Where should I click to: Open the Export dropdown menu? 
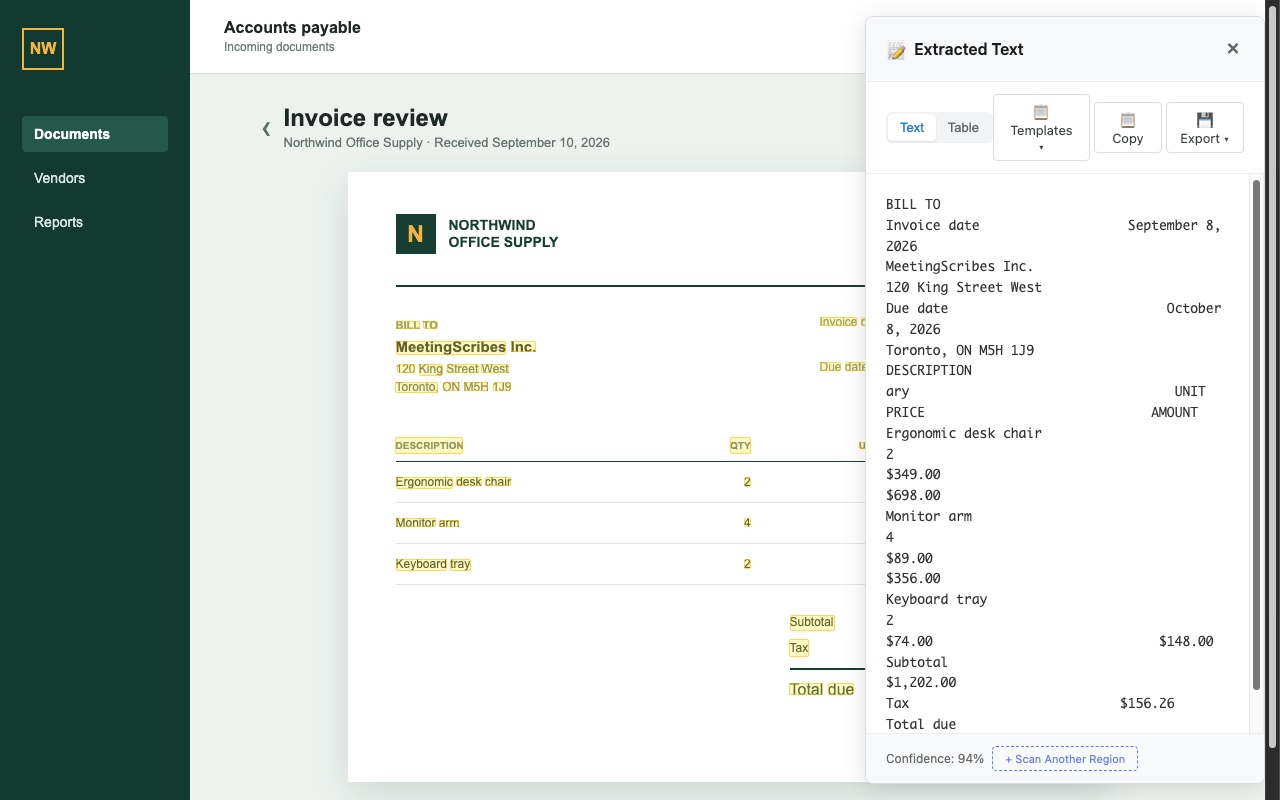click(x=1205, y=127)
